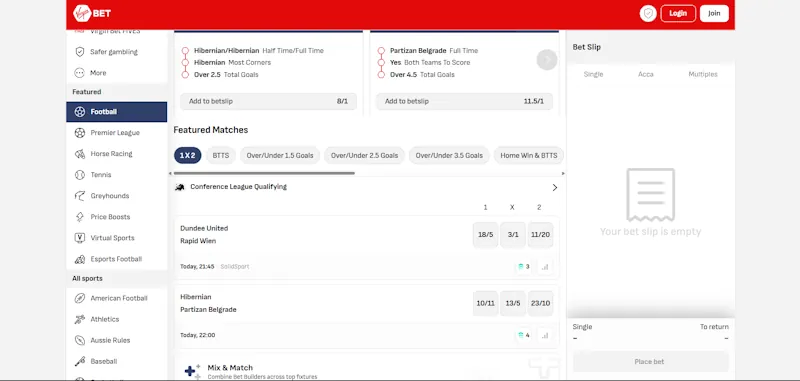Viewport: 800px width, 381px height.
Task: Bet Partizan Belgrade win at 23/10
Action: pos(540,303)
